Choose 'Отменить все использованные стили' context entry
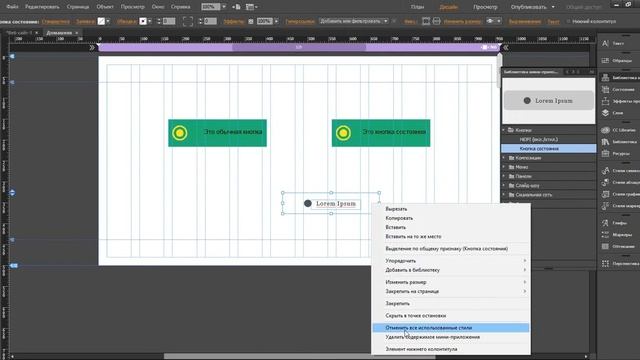The image size is (640, 360). click(451, 328)
